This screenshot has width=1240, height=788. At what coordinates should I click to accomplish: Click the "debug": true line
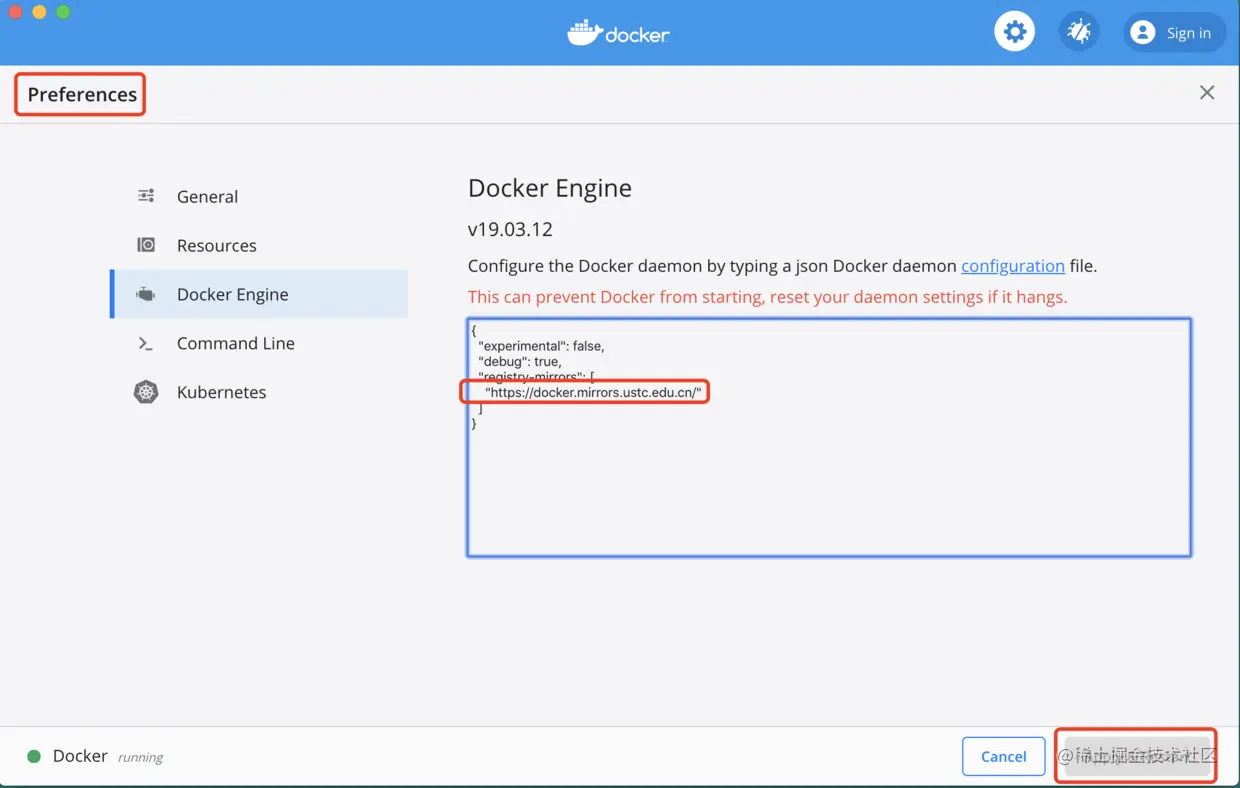coord(520,361)
